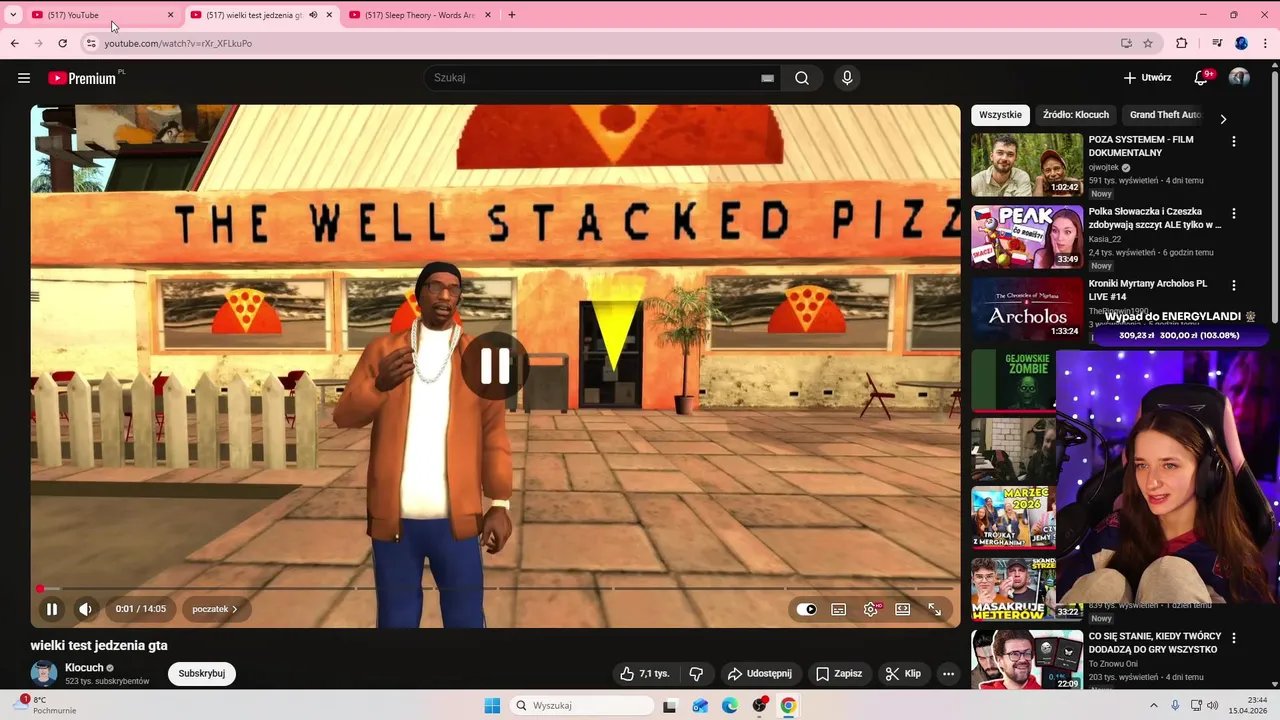Go back in browser
1280x720 pixels.
point(14,43)
